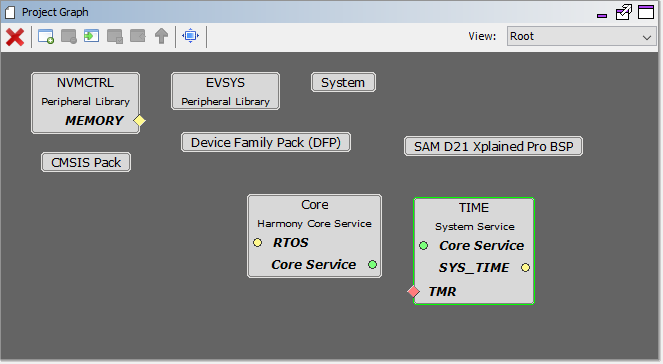Click the yellow MEMORY diamond connector on NVMCTRL
The image size is (663, 364).
(140, 121)
